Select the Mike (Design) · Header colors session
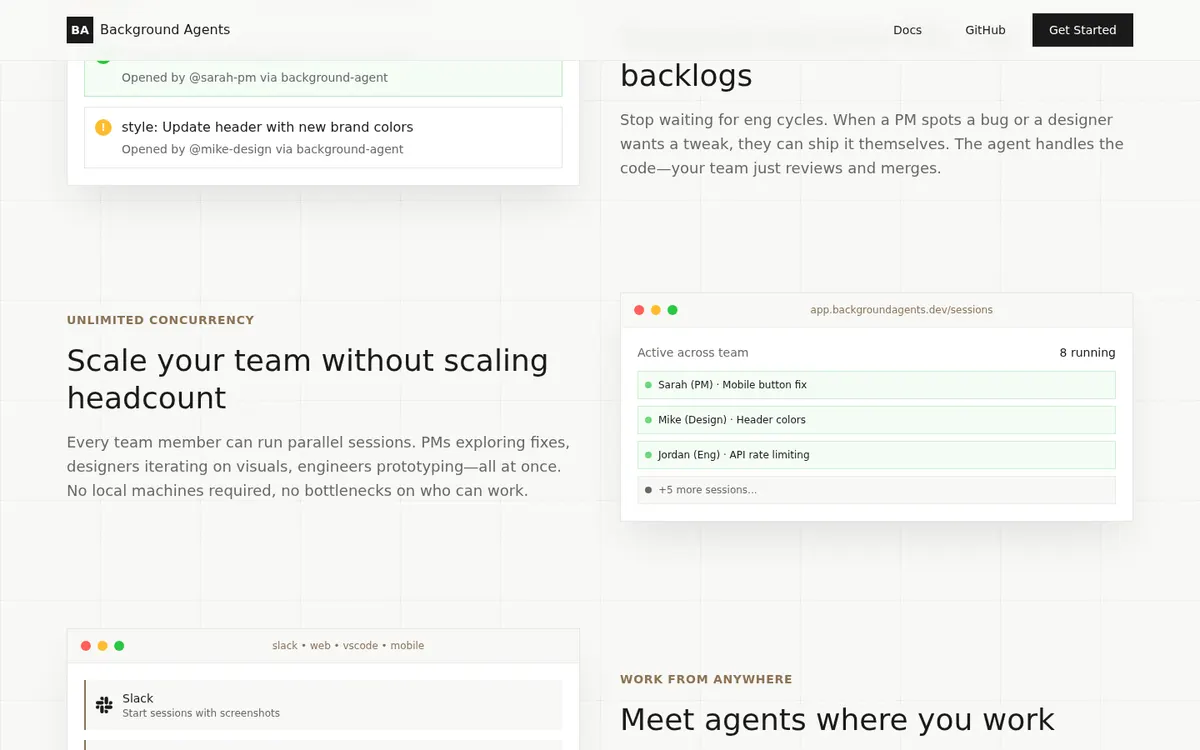The image size is (1200, 750). click(876, 420)
